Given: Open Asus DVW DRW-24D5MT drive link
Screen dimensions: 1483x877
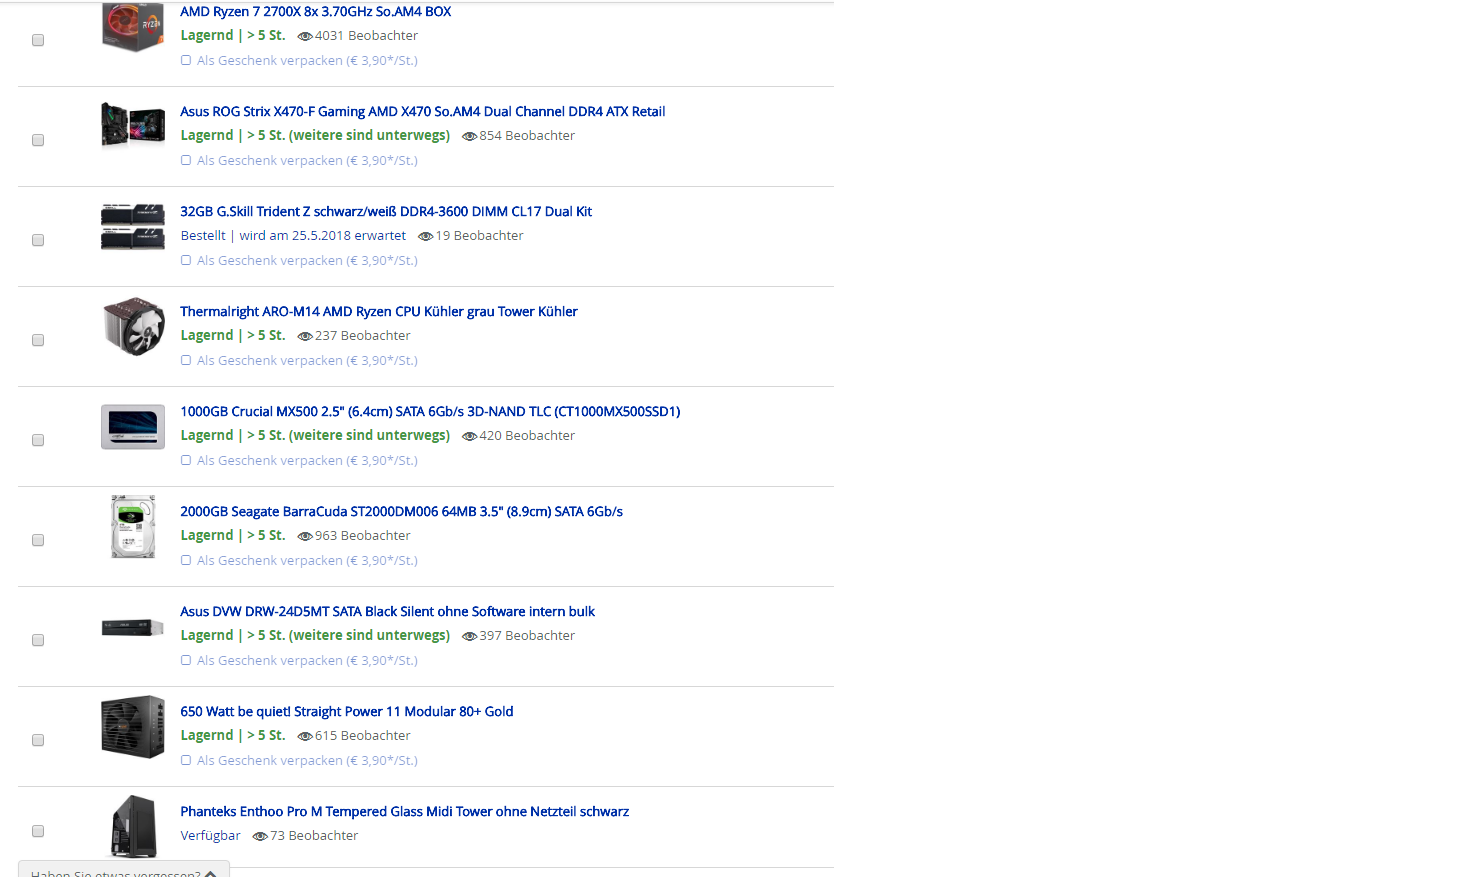Looking at the screenshot, I should pyautogui.click(x=387, y=612).
